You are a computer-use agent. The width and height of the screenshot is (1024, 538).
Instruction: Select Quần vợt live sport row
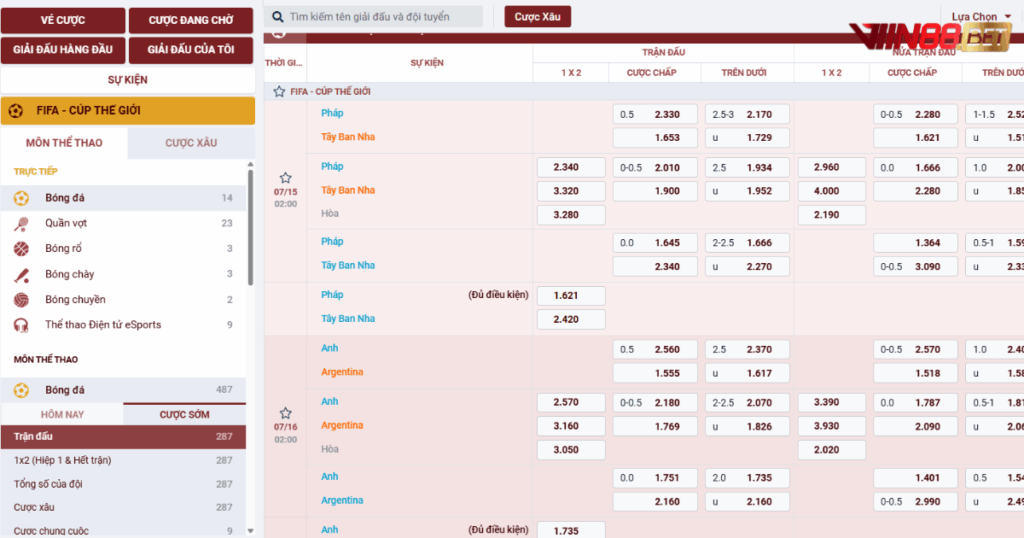point(123,223)
